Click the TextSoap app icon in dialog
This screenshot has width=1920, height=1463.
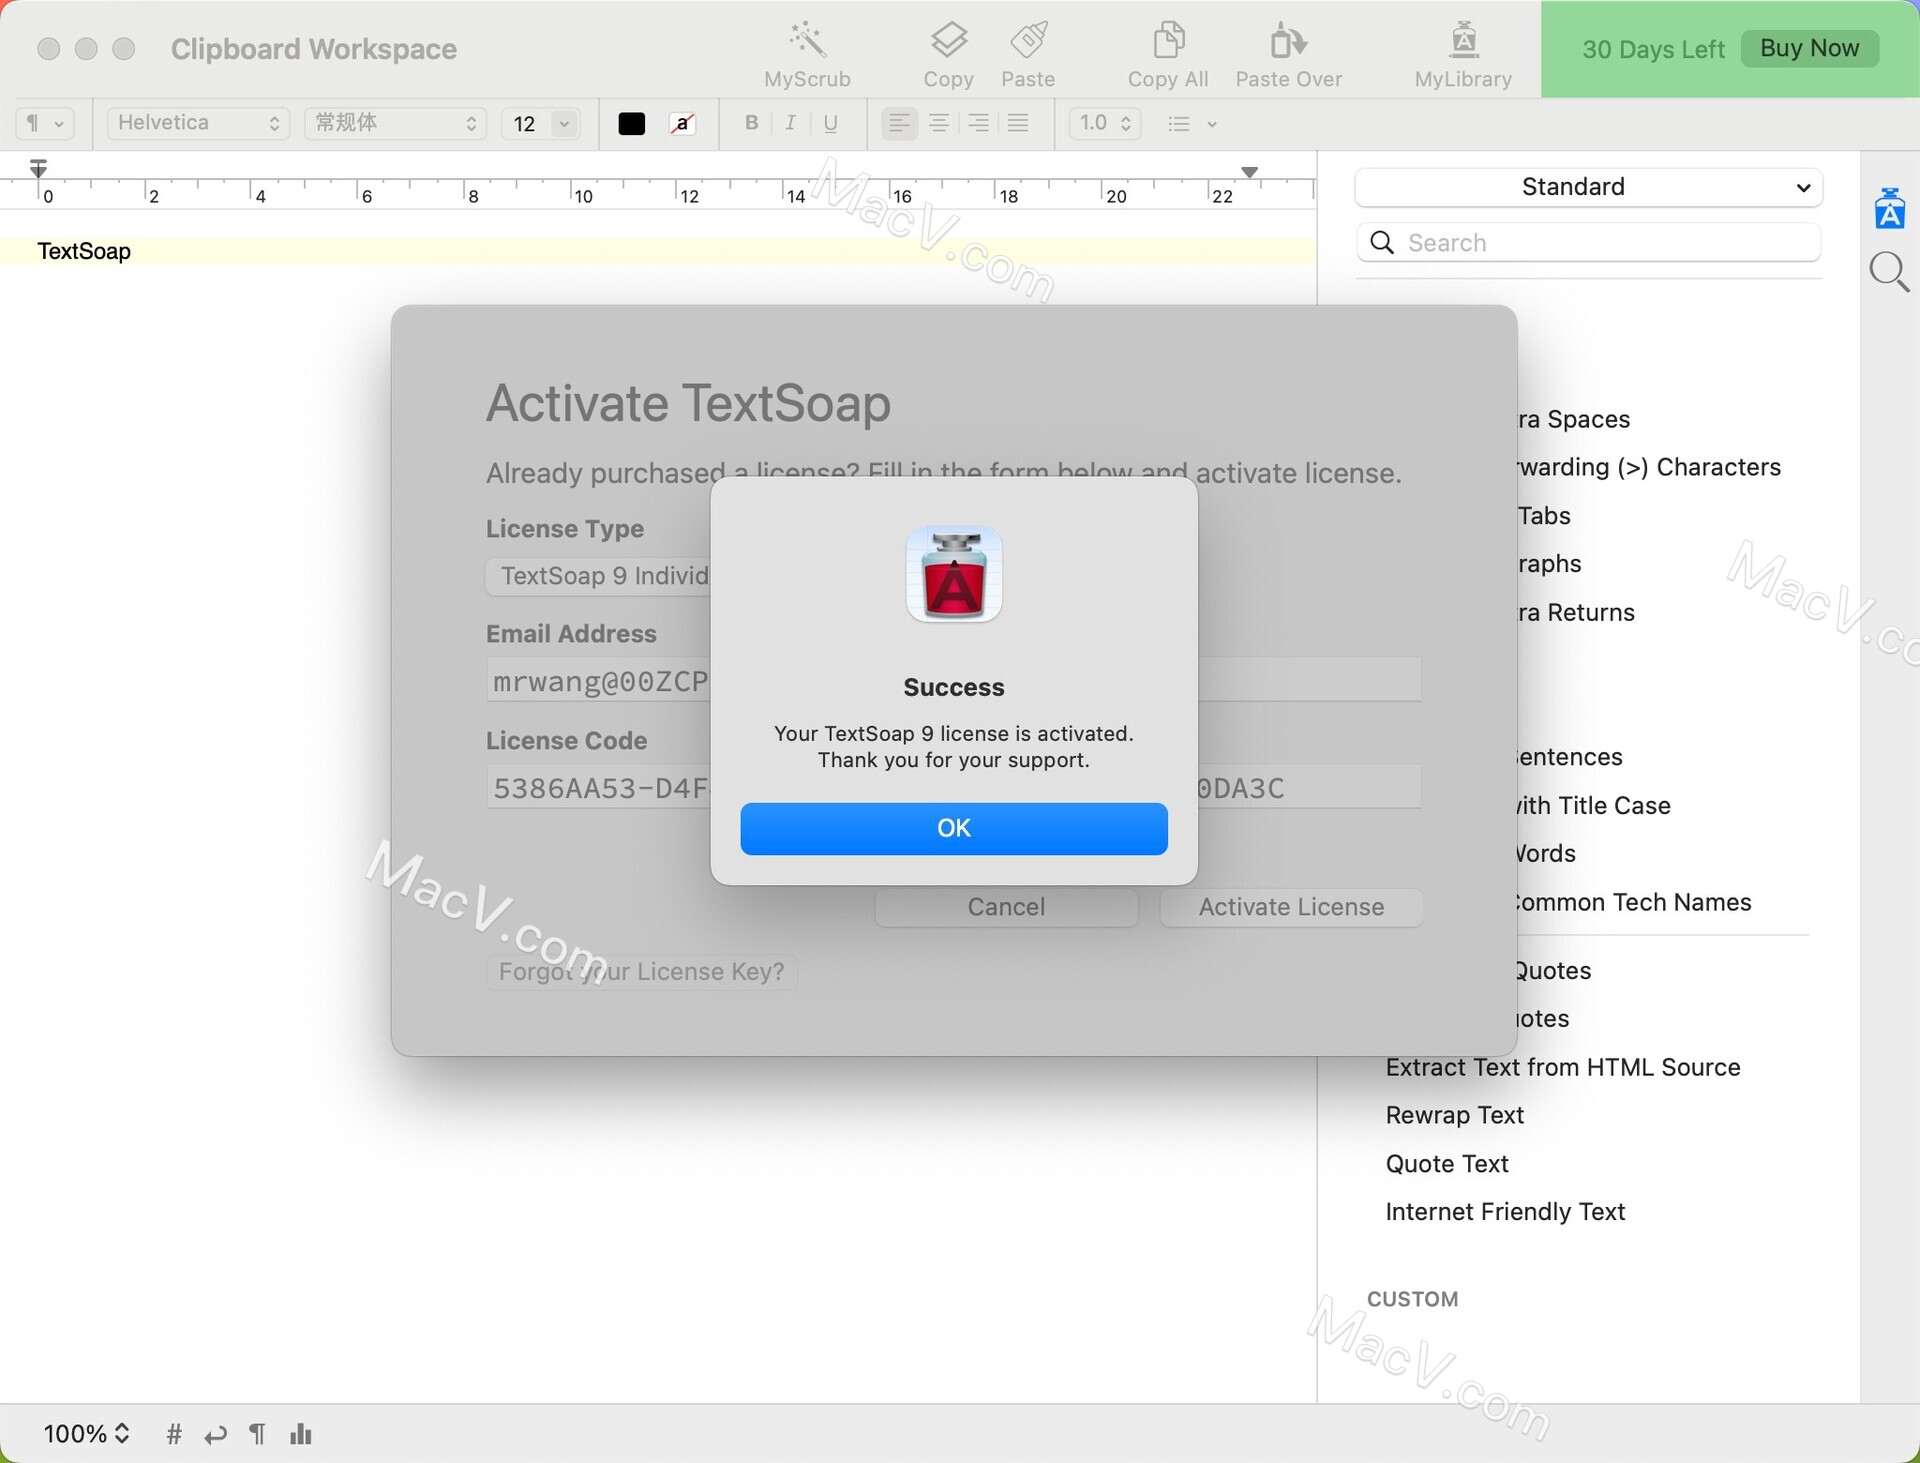click(953, 574)
